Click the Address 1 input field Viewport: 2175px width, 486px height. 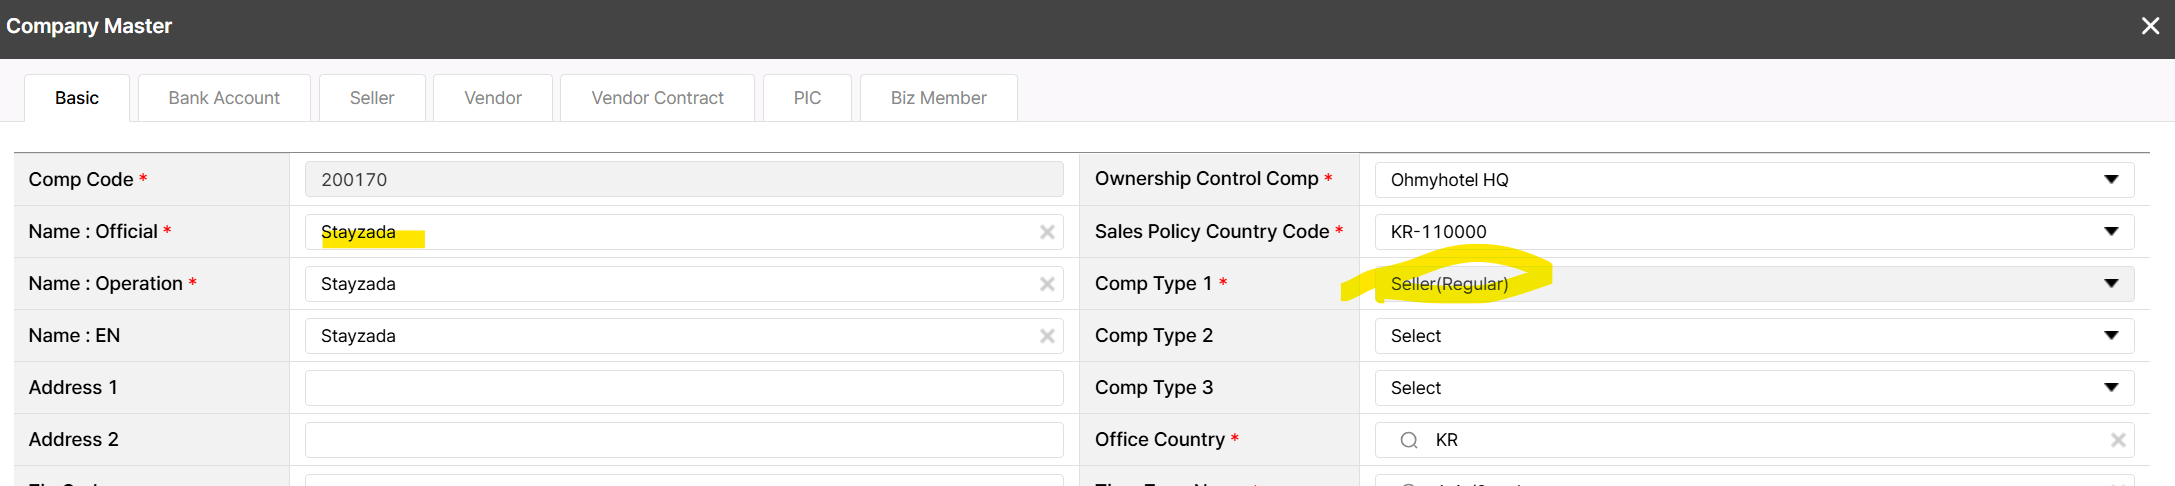pos(684,388)
